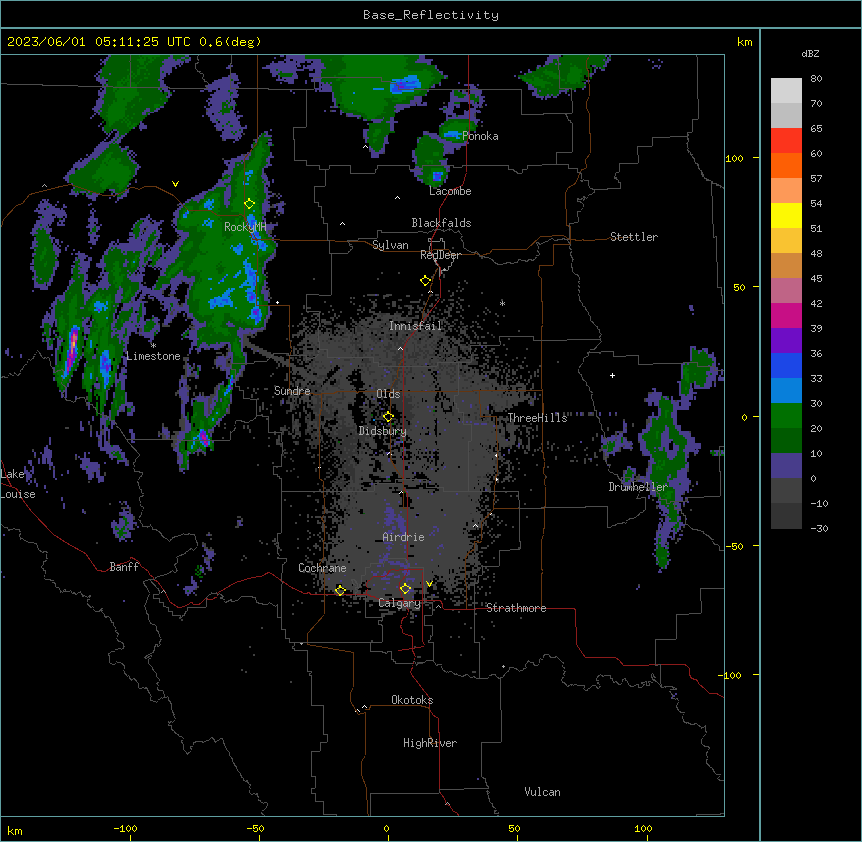Select the Strathmore city label
Screen dimensions: 862x842
(516, 608)
